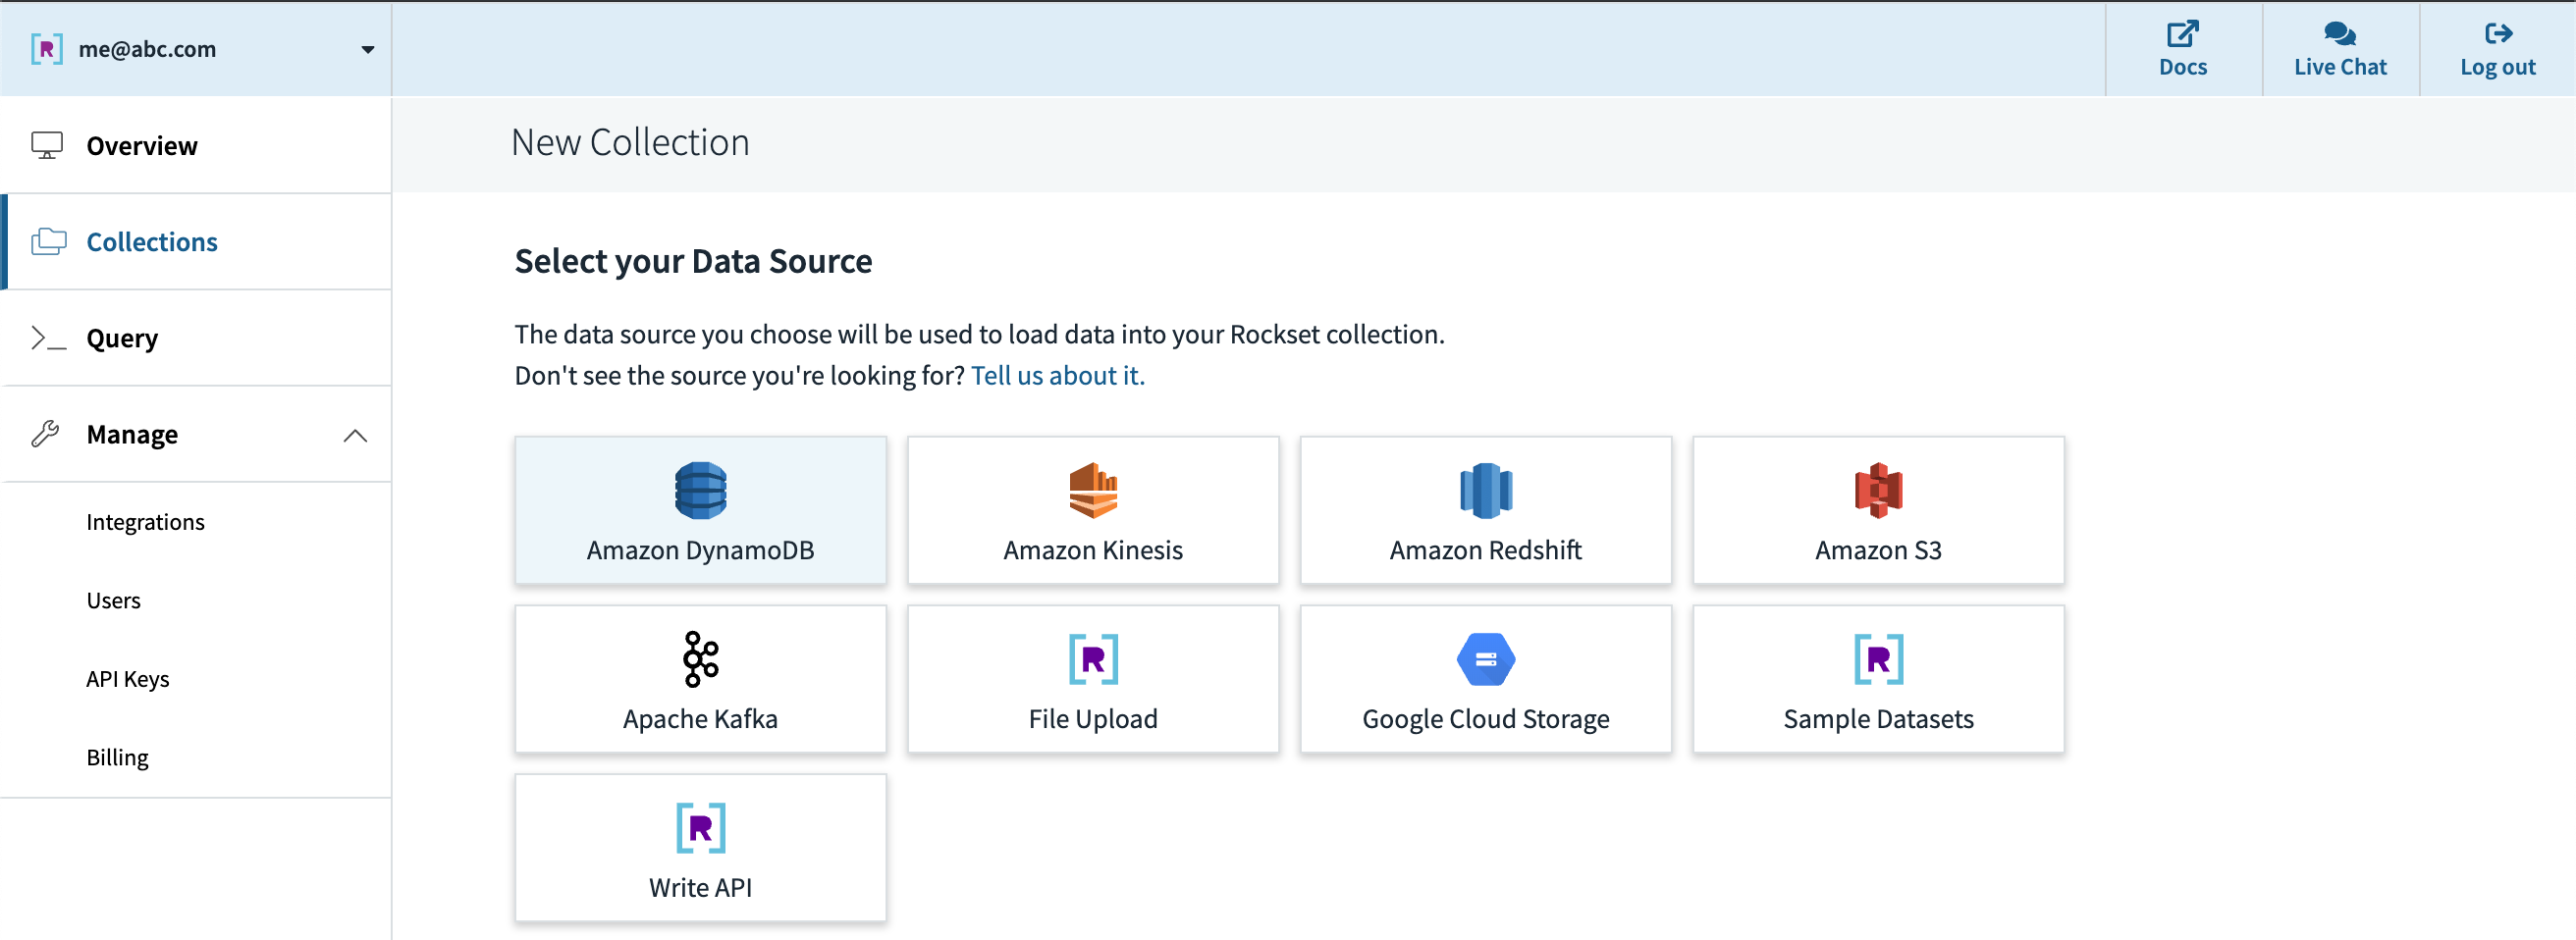Viewport: 2576px width, 940px height.
Task: Select Manage in the sidebar
Action: coord(196,434)
